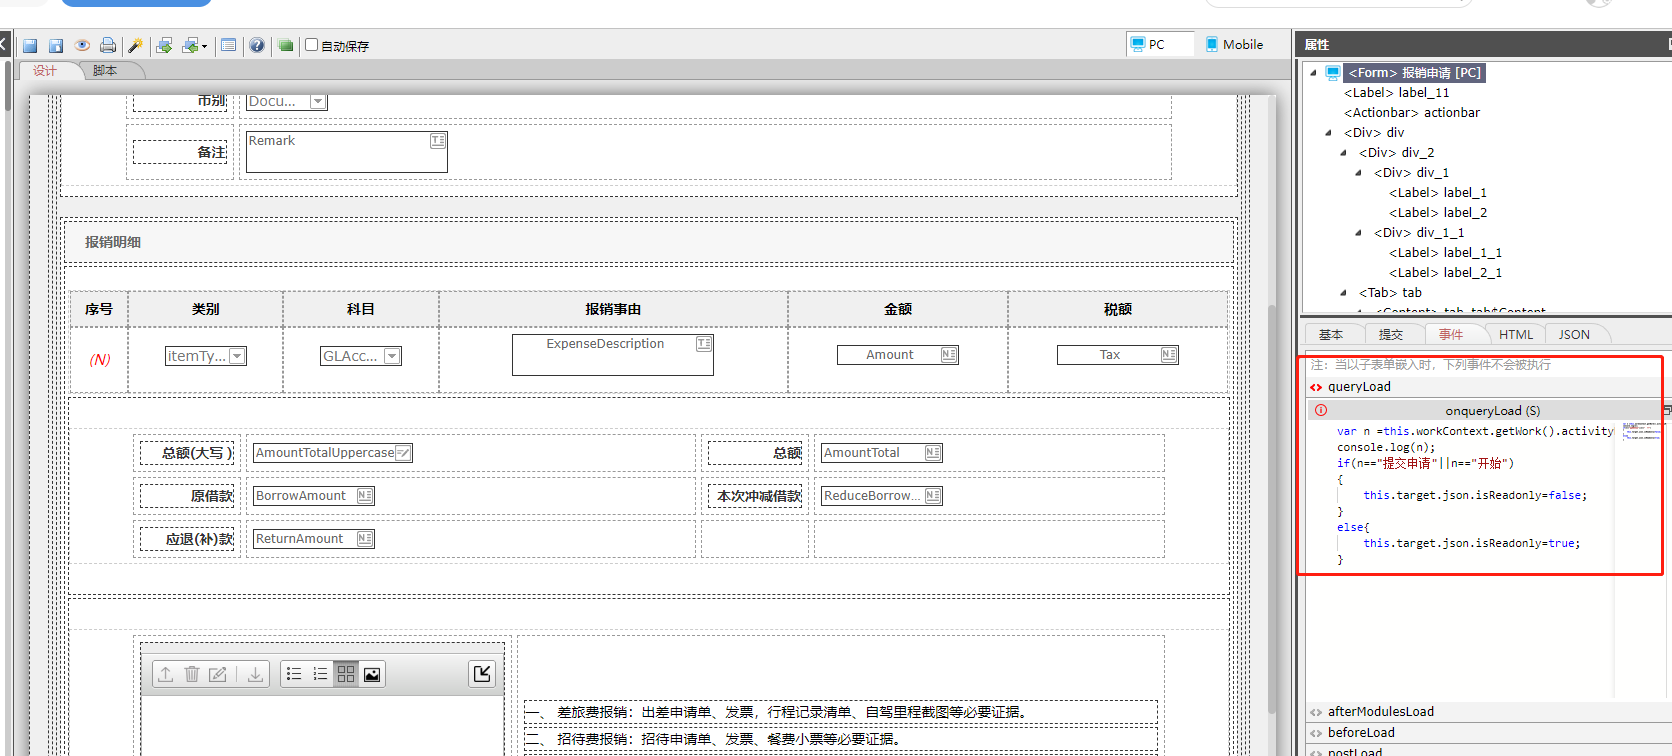Click the import icon with left green arrow
The width and height of the screenshot is (1672, 756).
[x=190, y=46]
